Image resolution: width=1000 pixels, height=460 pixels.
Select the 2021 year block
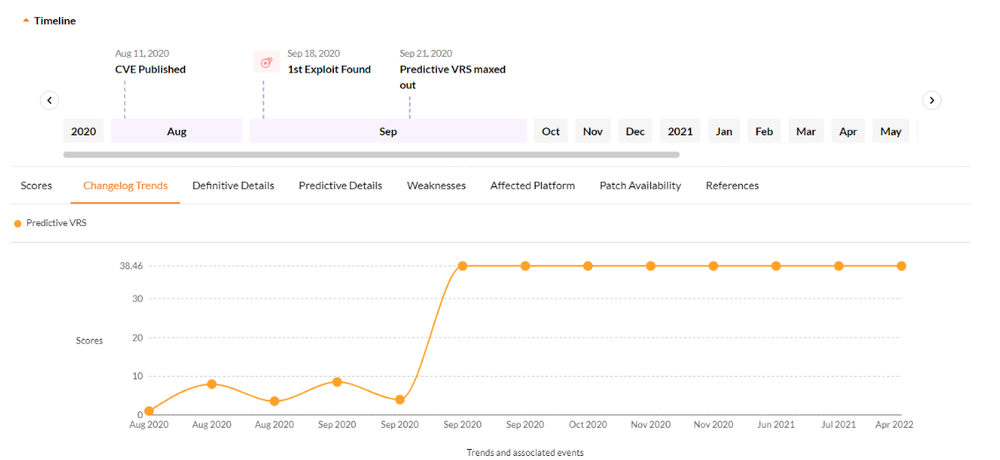[x=680, y=131]
